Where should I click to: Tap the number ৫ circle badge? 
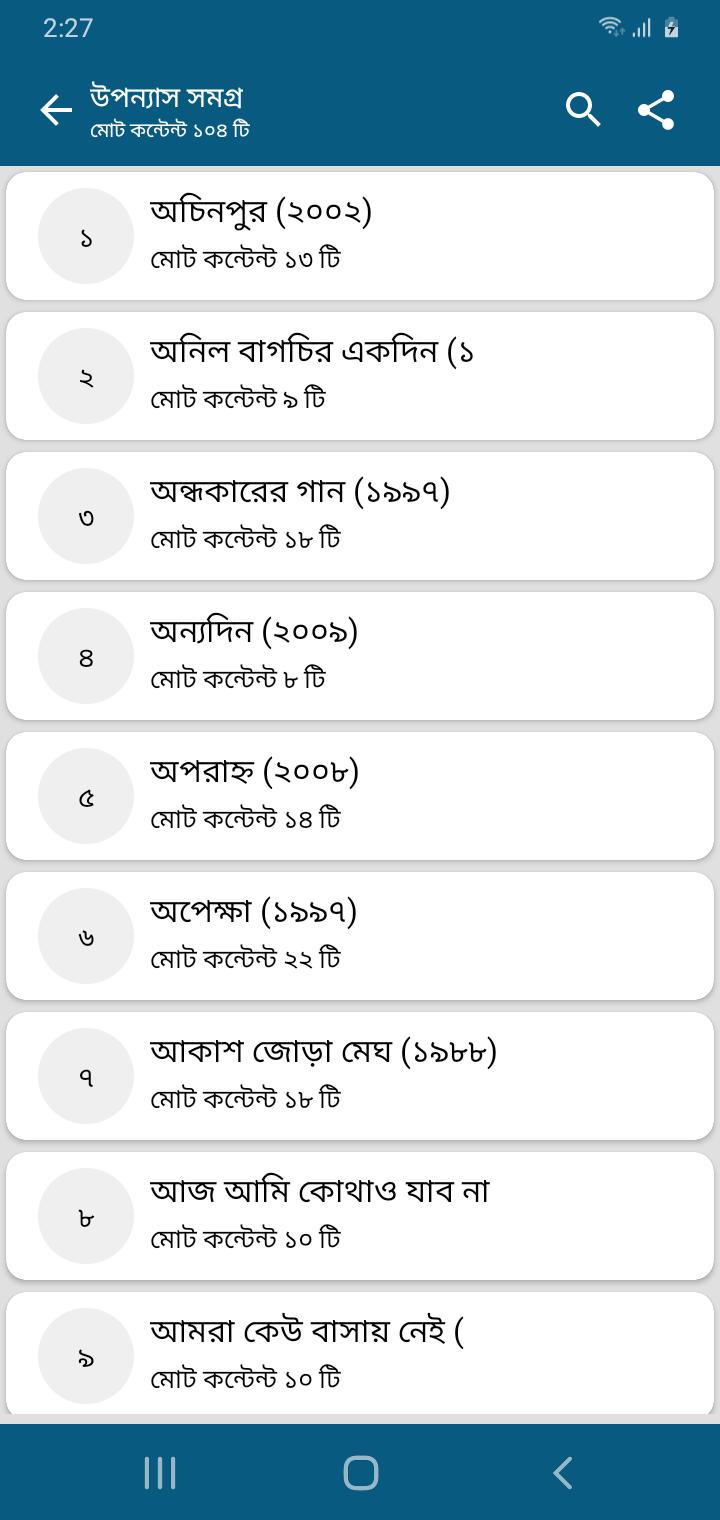86,796
